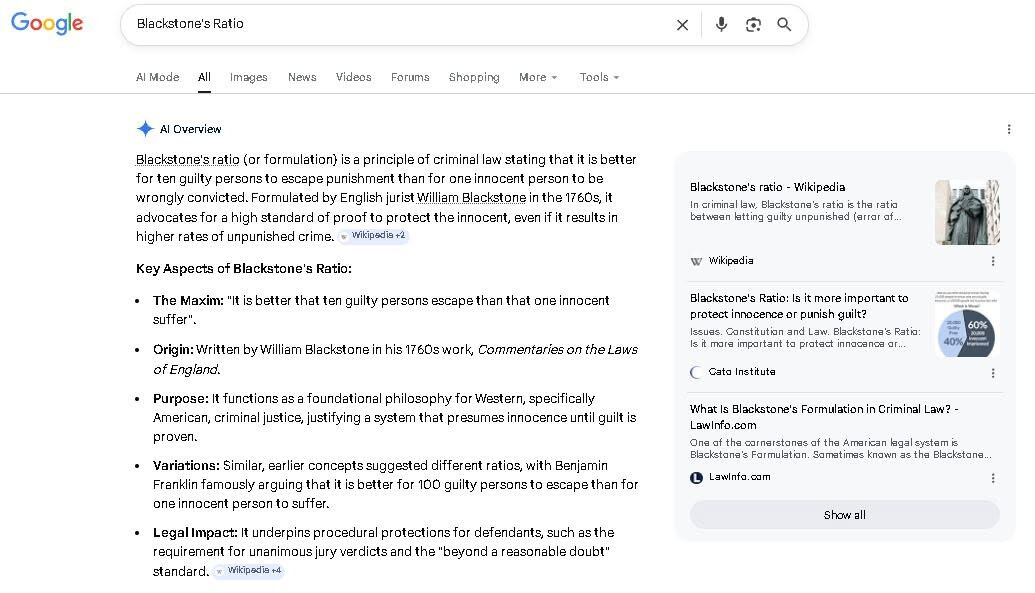Expand the More search filters dropdown
Viewport: 1035px width, 593px height.
tap(538, 77)
